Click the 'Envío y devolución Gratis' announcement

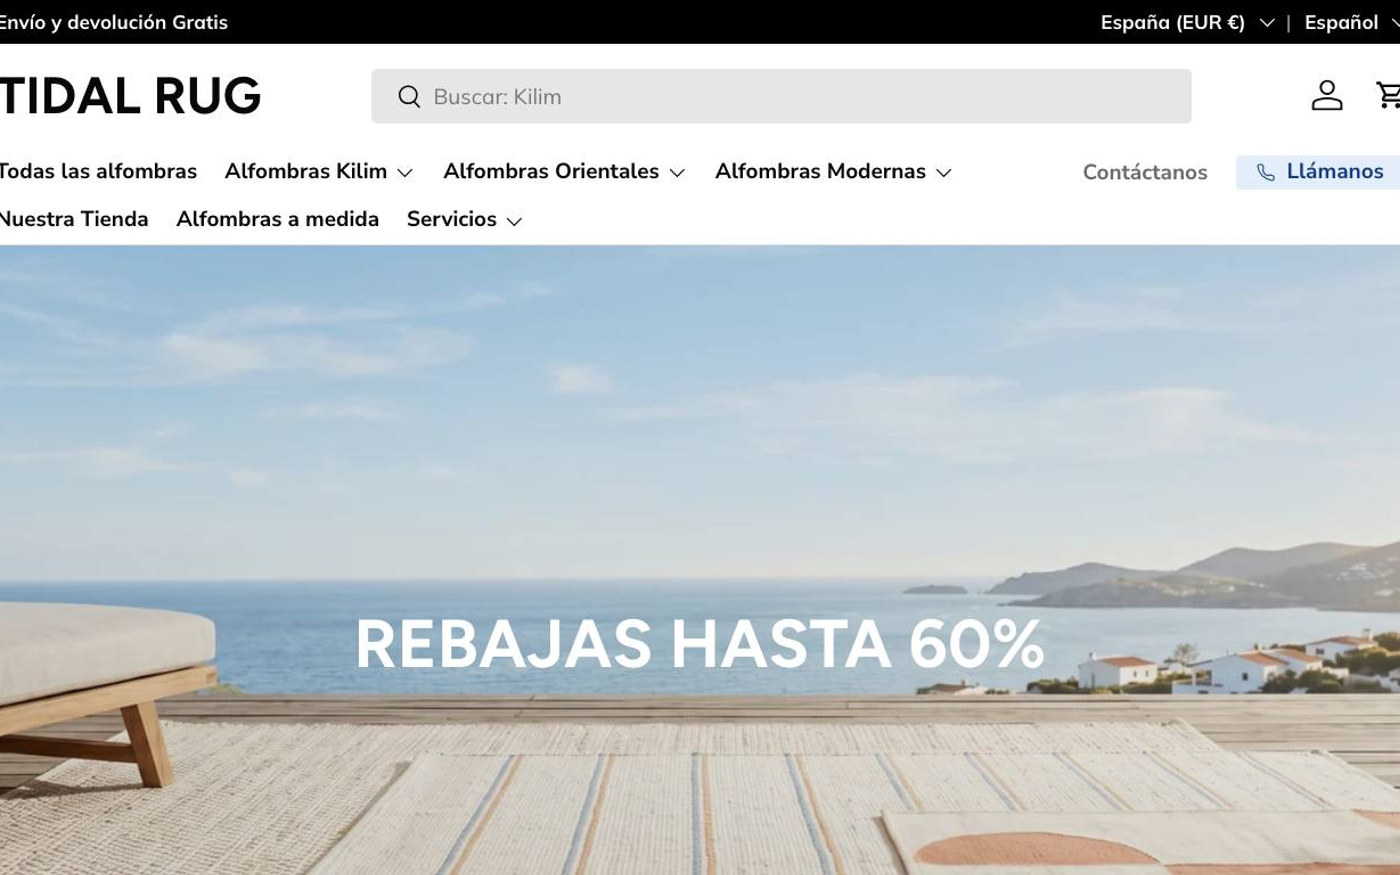pyautogui.click(x=114, y=22)
